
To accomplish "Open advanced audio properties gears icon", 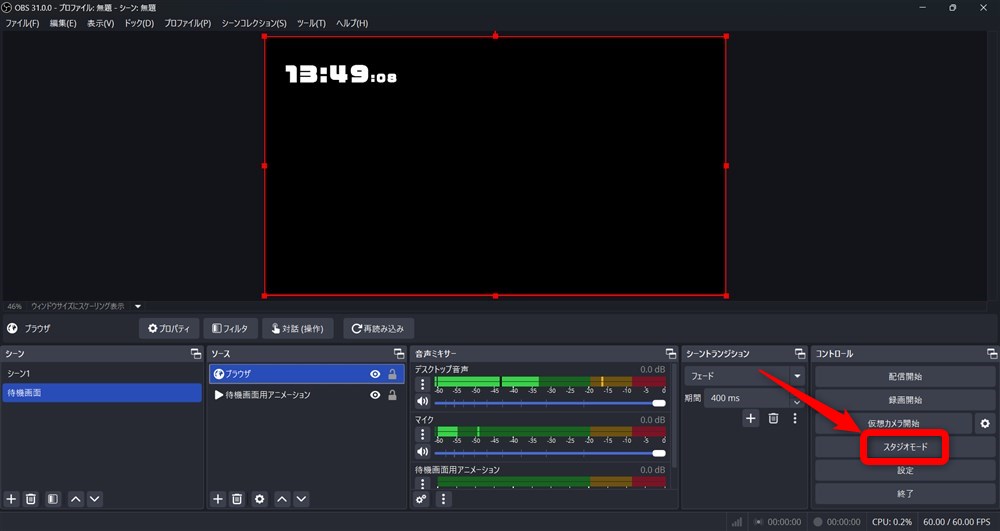I will point(422,498).
